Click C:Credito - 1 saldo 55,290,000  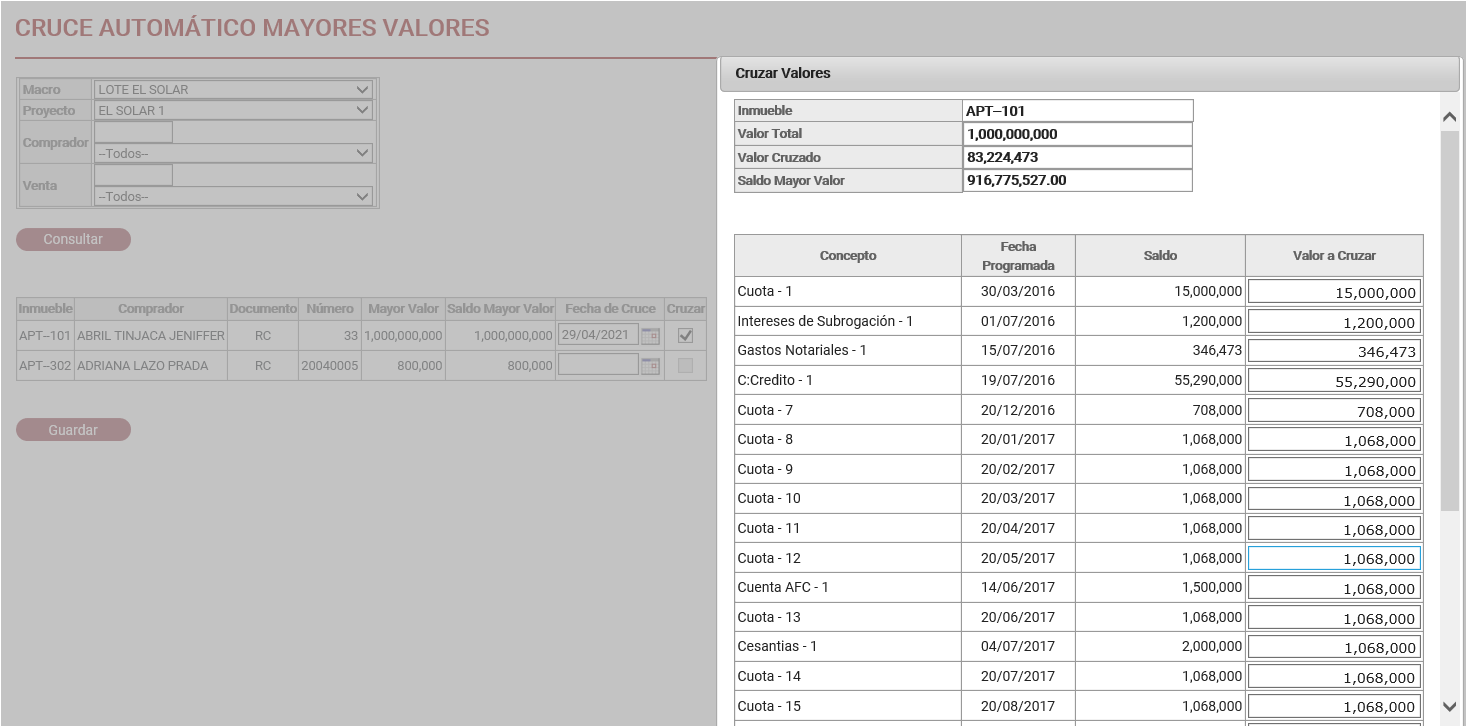pyautogui.click(x=1160, y=380)
